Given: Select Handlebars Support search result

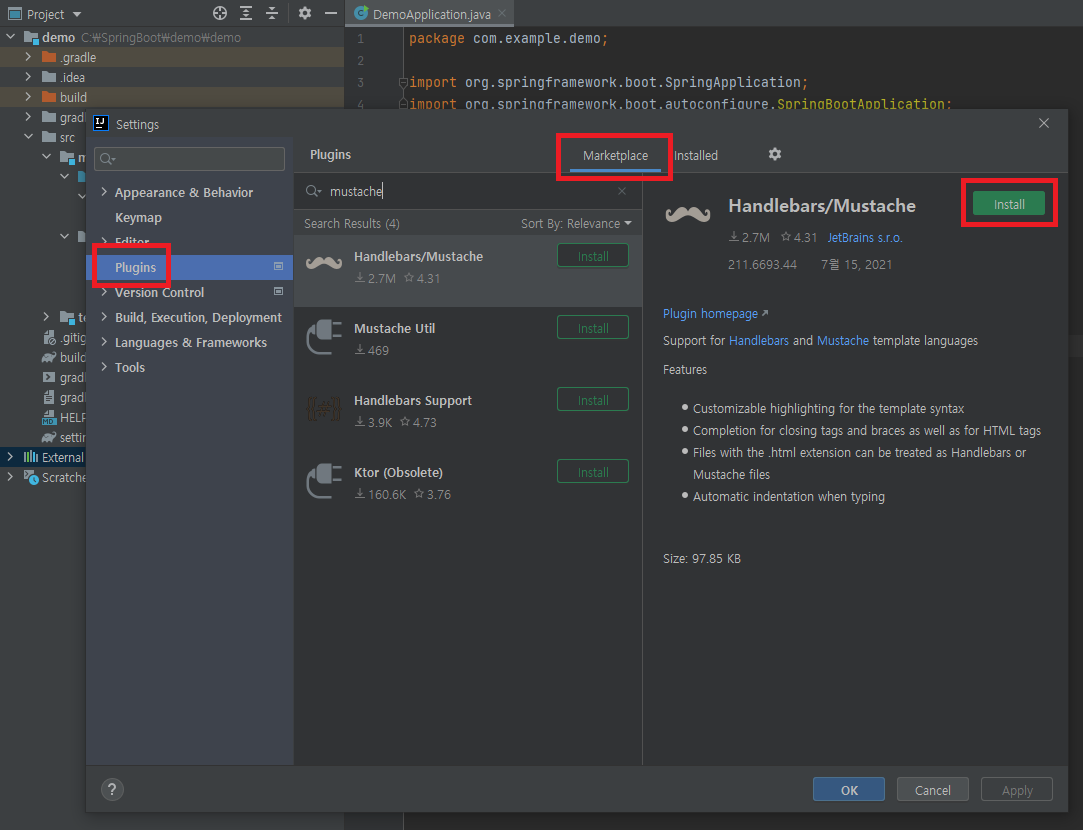Looking at the screenshot, I should tap(468, 414).
